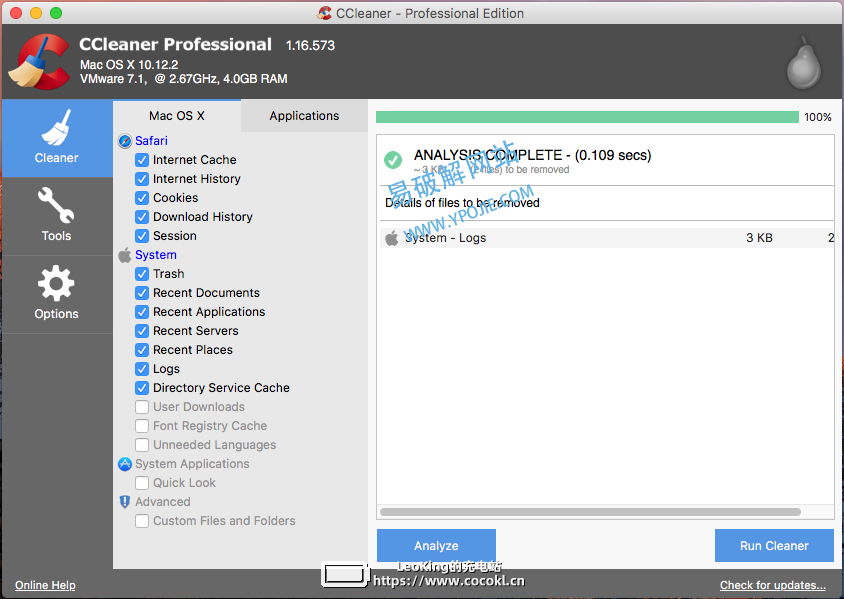The width and height of the screenshot is (844, 599).
Task: Open the Cleaner section in sidebar
Action: [x=57, y=138]
